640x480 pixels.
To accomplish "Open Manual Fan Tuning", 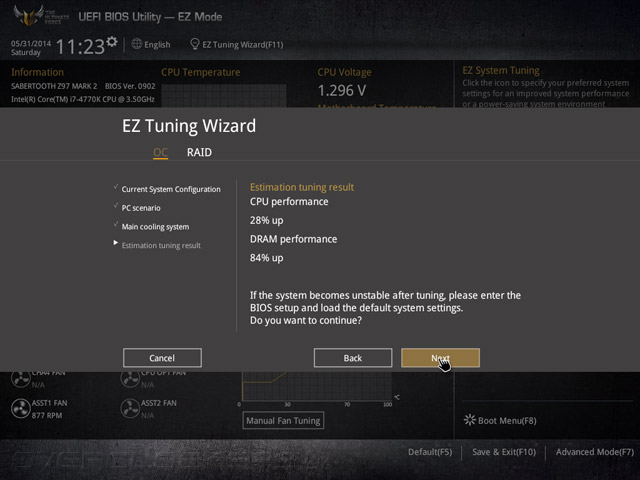I will tap(283, 420).
